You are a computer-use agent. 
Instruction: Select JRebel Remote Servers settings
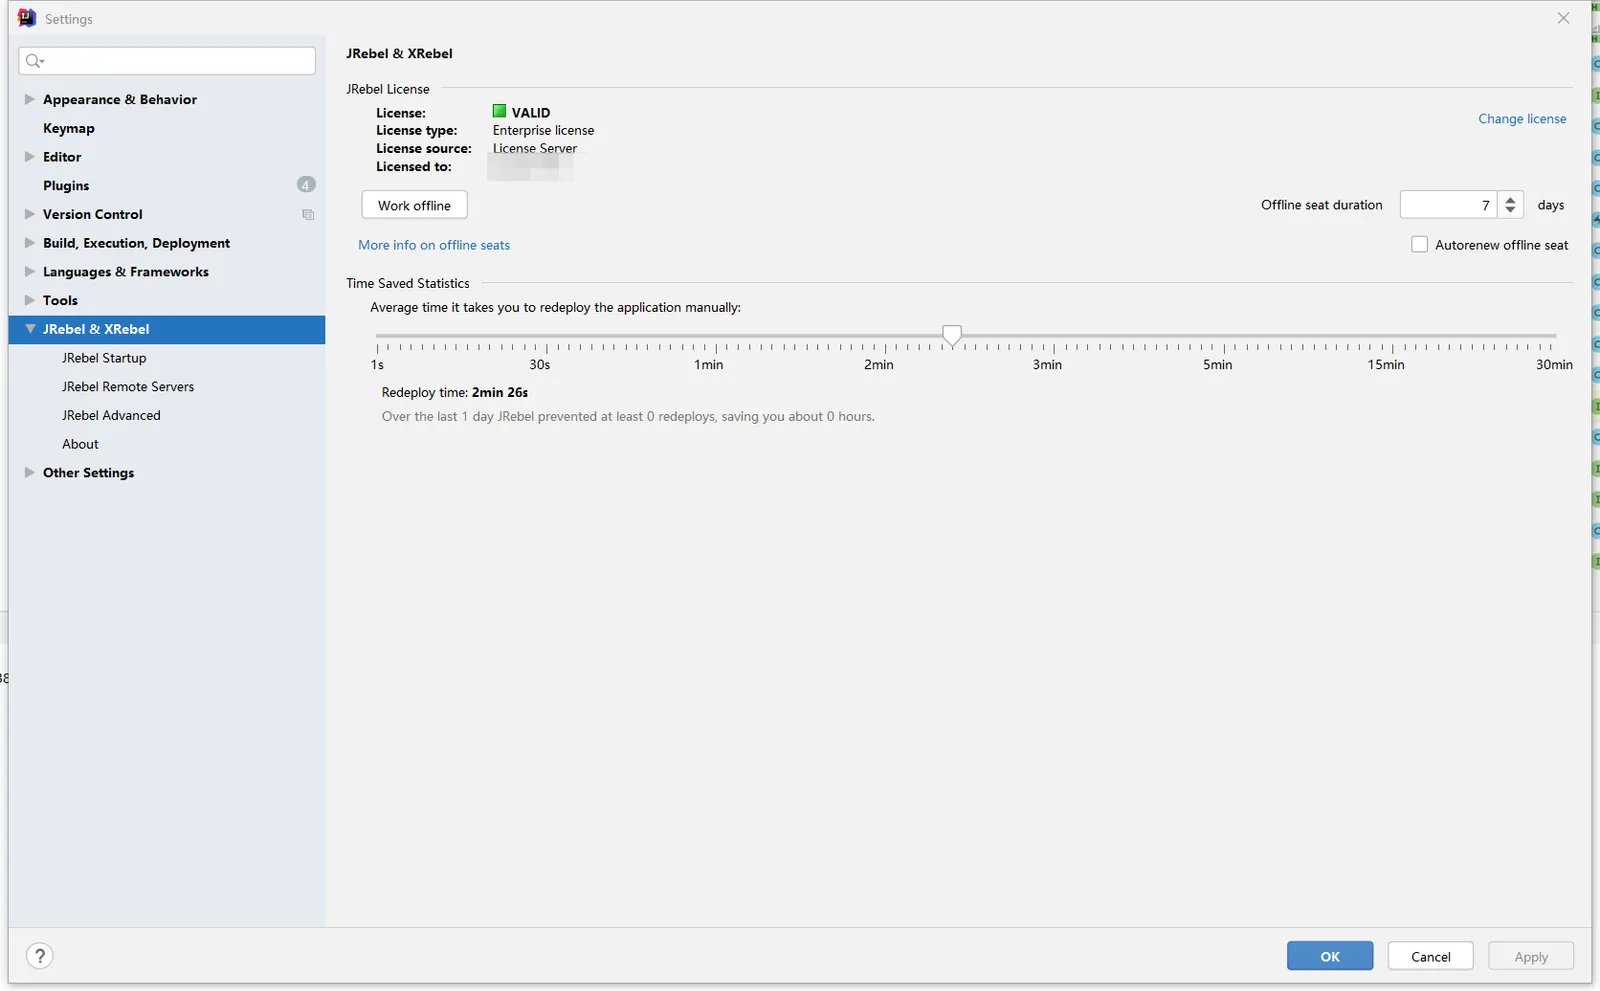tap(128, 387)
